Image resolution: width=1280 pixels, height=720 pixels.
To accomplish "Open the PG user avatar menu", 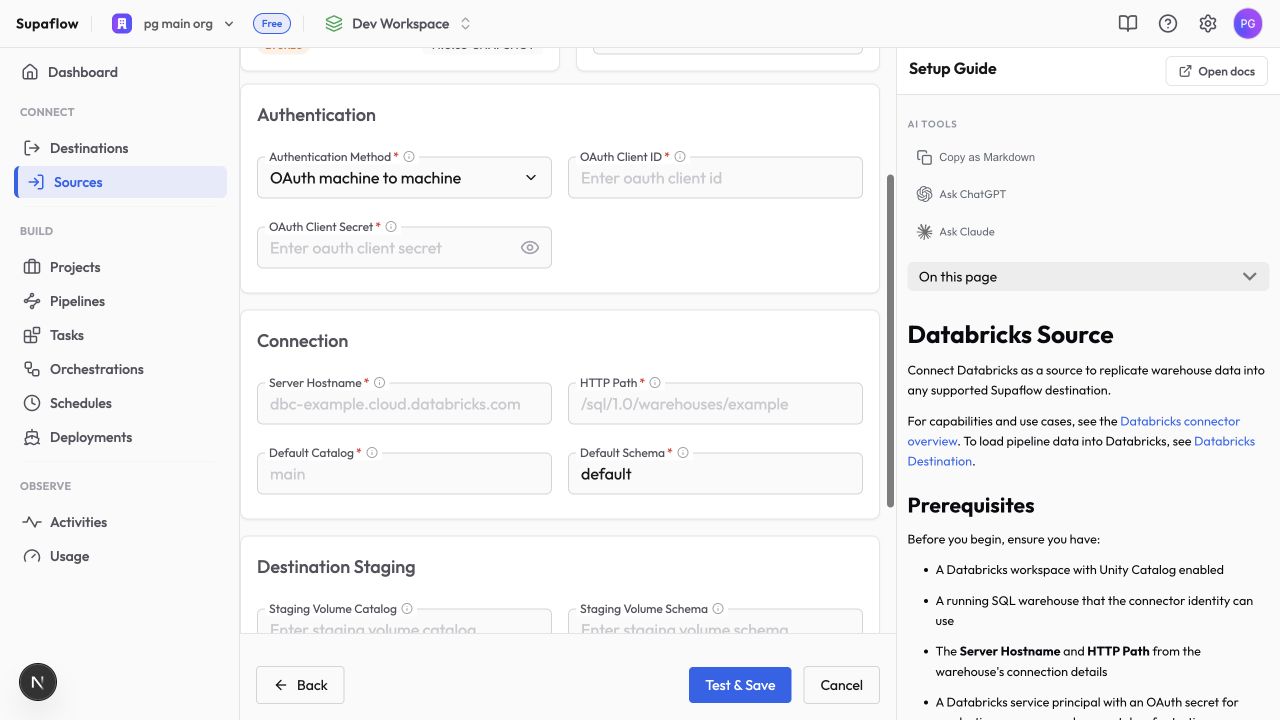I will 1248,23.
